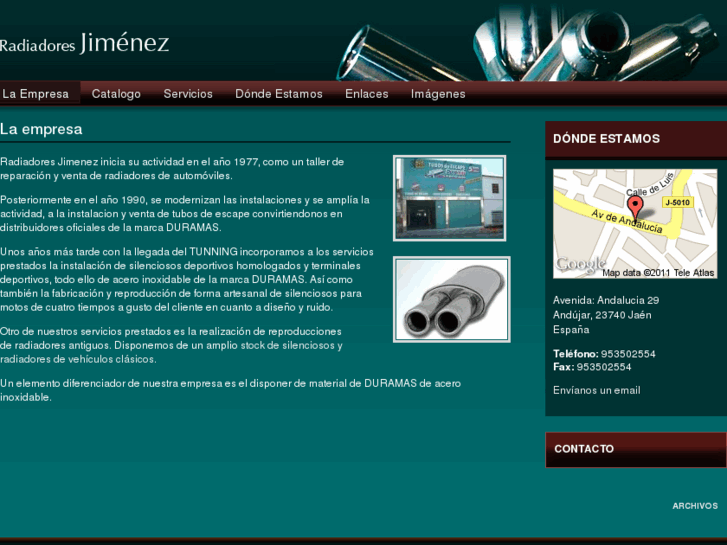Go to the Servicios page
The image size is (727, 545).
click(188, 94)
